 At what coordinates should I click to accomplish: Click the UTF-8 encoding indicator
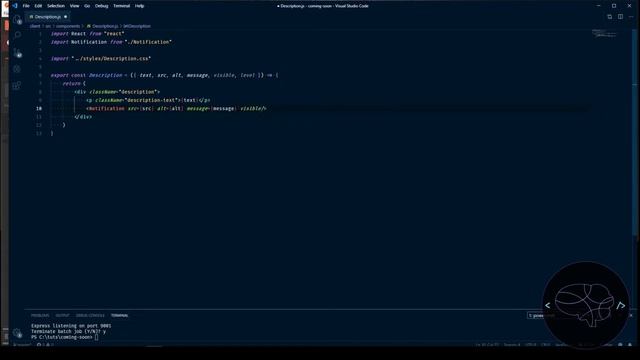(531, 345)
